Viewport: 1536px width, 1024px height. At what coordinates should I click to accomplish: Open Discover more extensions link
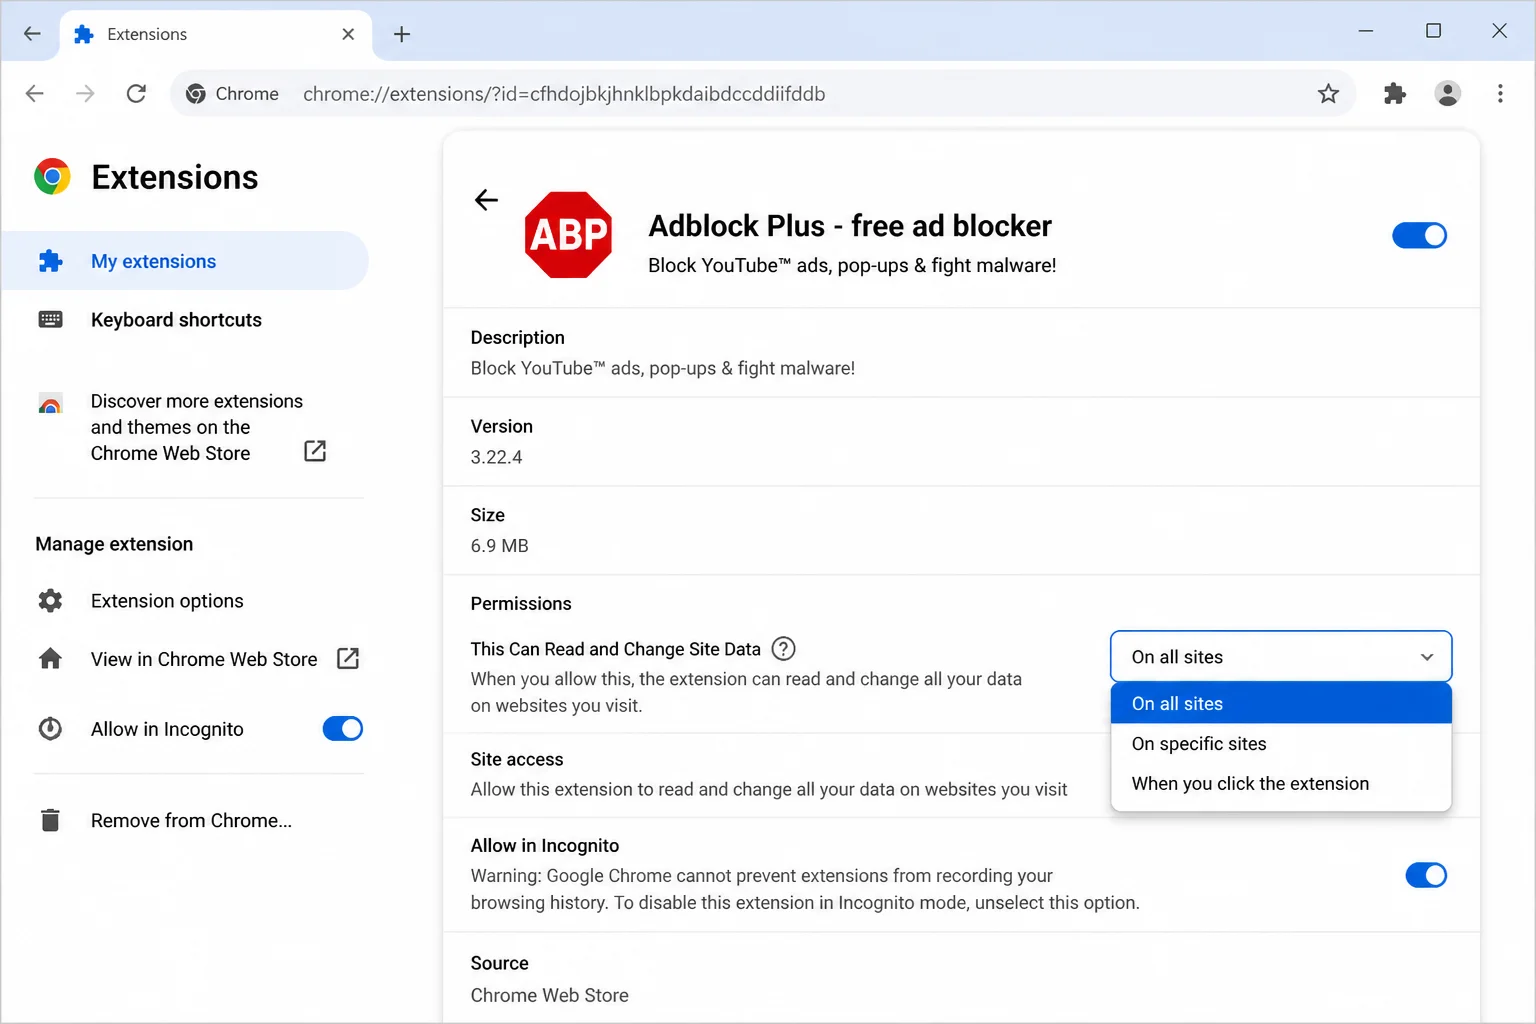click(x=197, y=427)
